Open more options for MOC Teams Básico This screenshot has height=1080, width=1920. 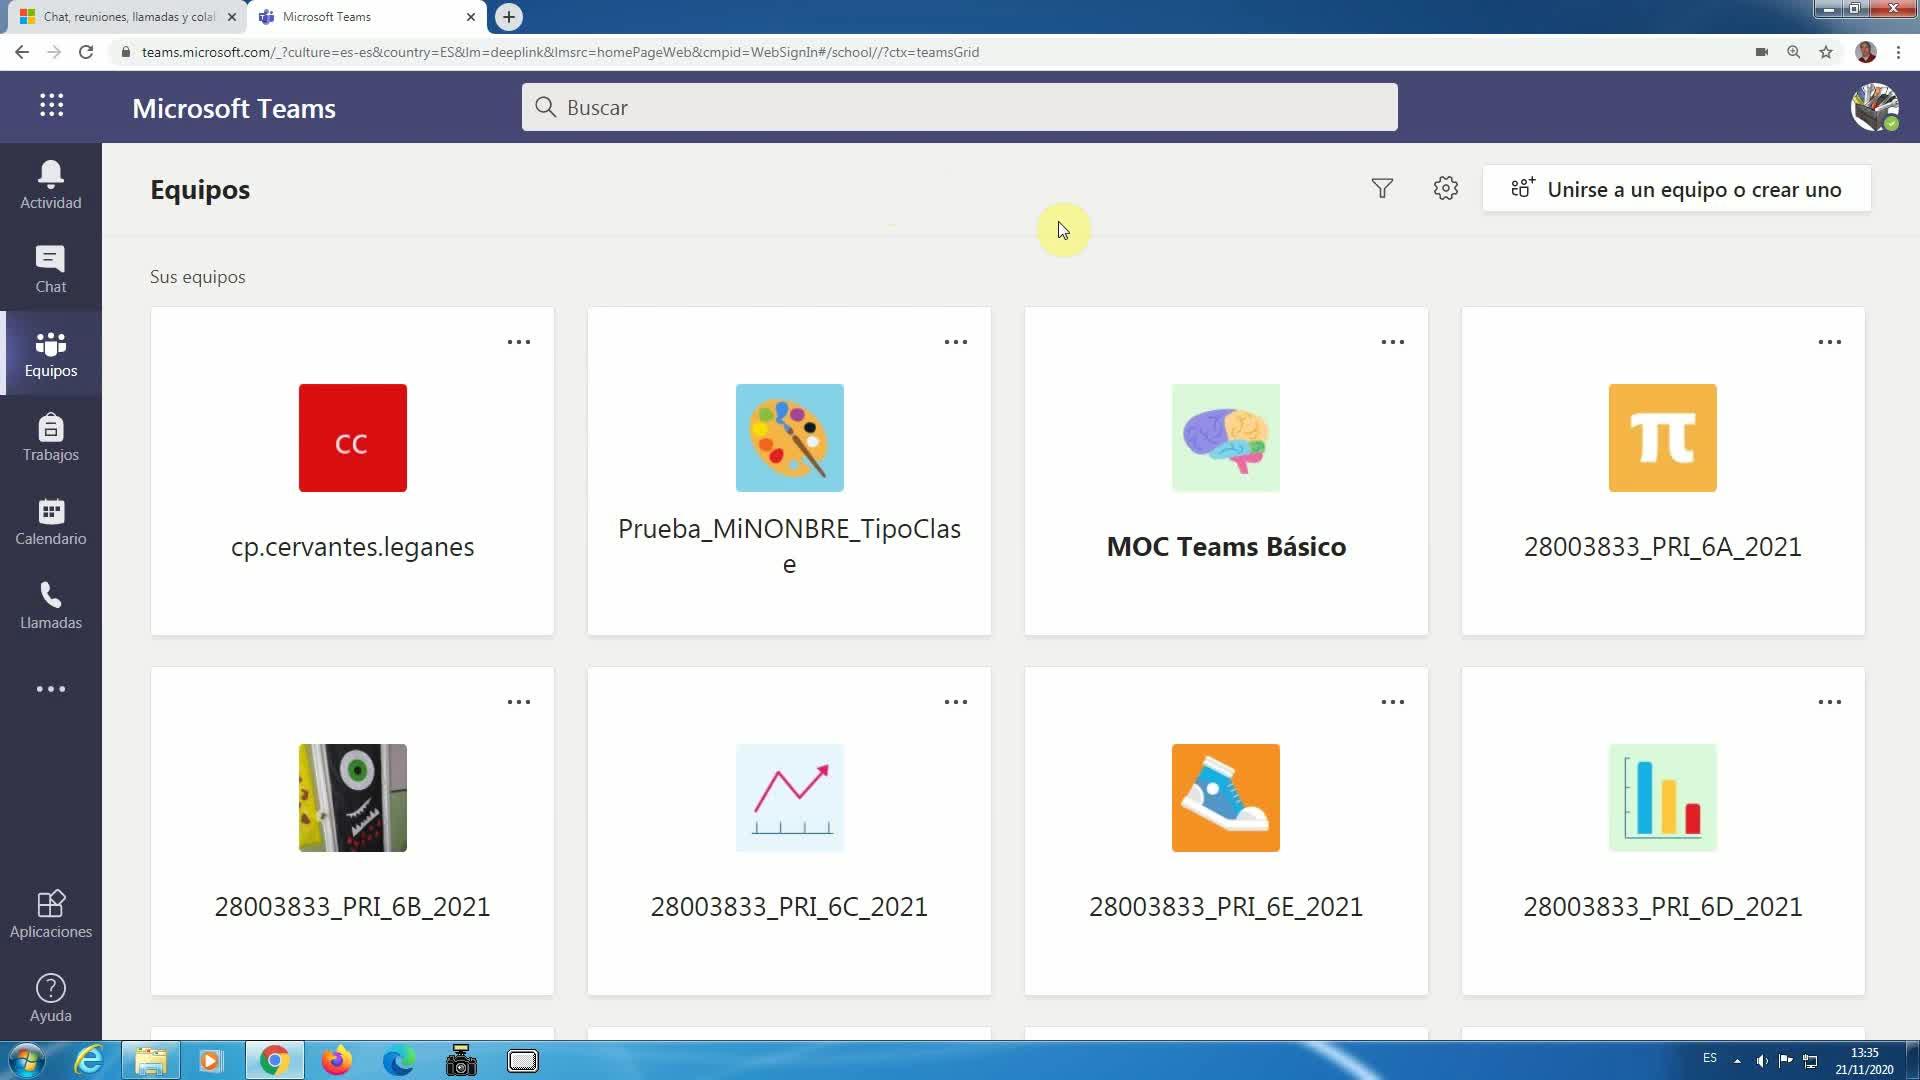pyautogui.click(x=1393, y=342)
